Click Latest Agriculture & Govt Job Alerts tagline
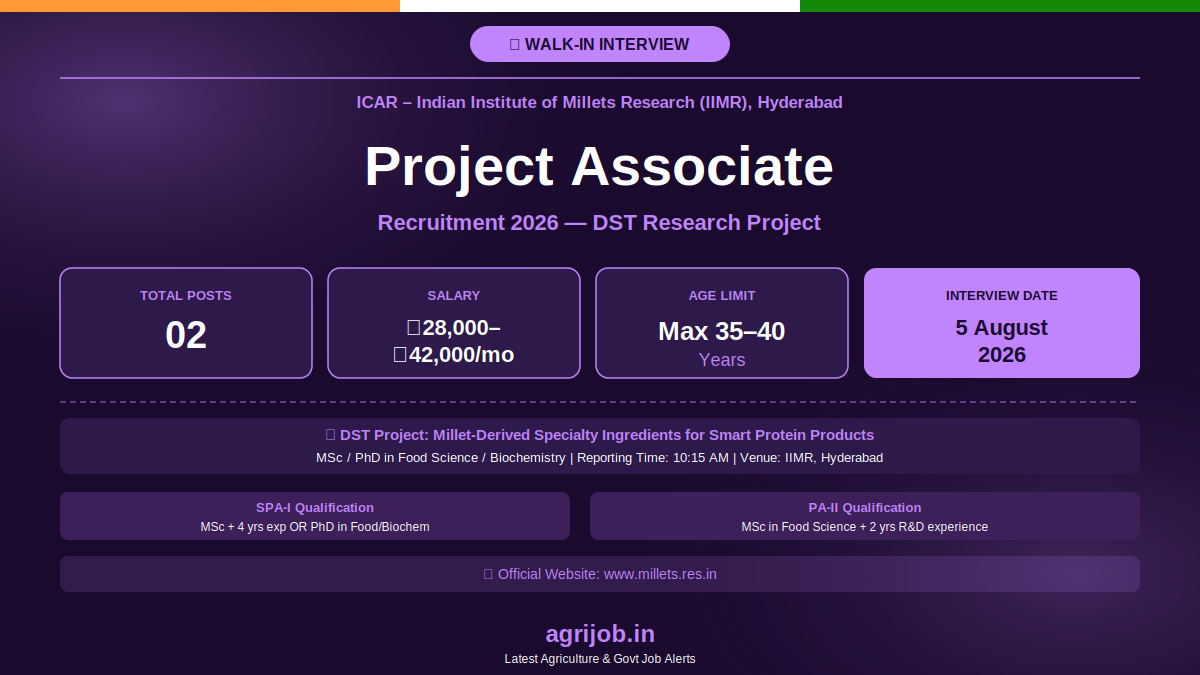Viewport: 1200px width, 675px height. 600,659
